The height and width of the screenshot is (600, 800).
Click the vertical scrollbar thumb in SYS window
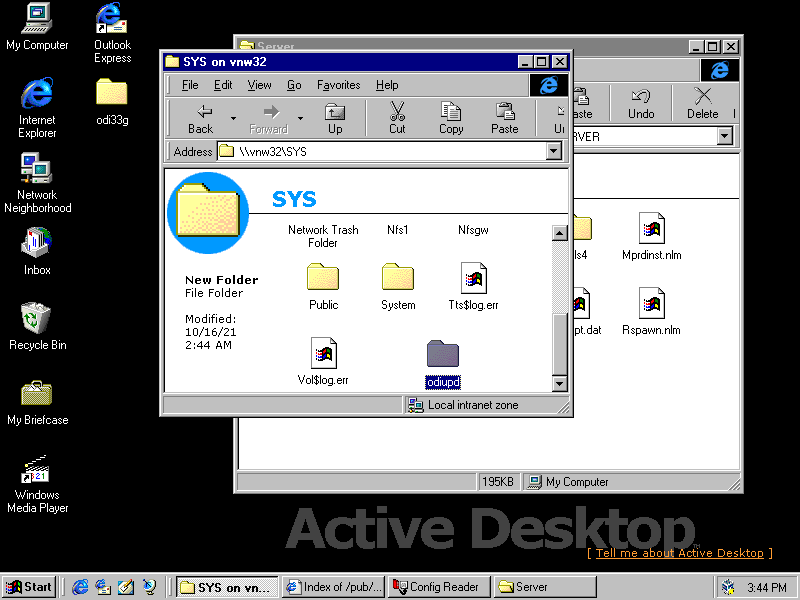560,344
